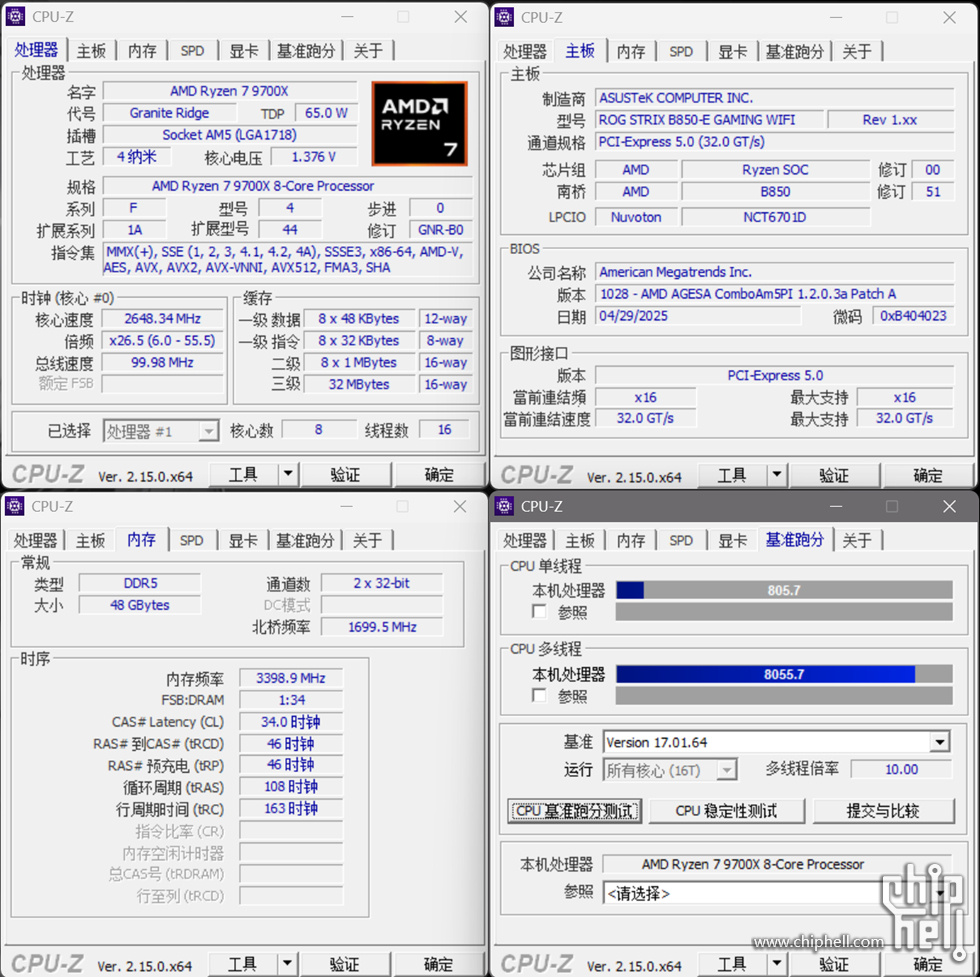Click the single-thread score bar showing 805.7
This screenshot has width=980, height=977.
coord(784,590)
